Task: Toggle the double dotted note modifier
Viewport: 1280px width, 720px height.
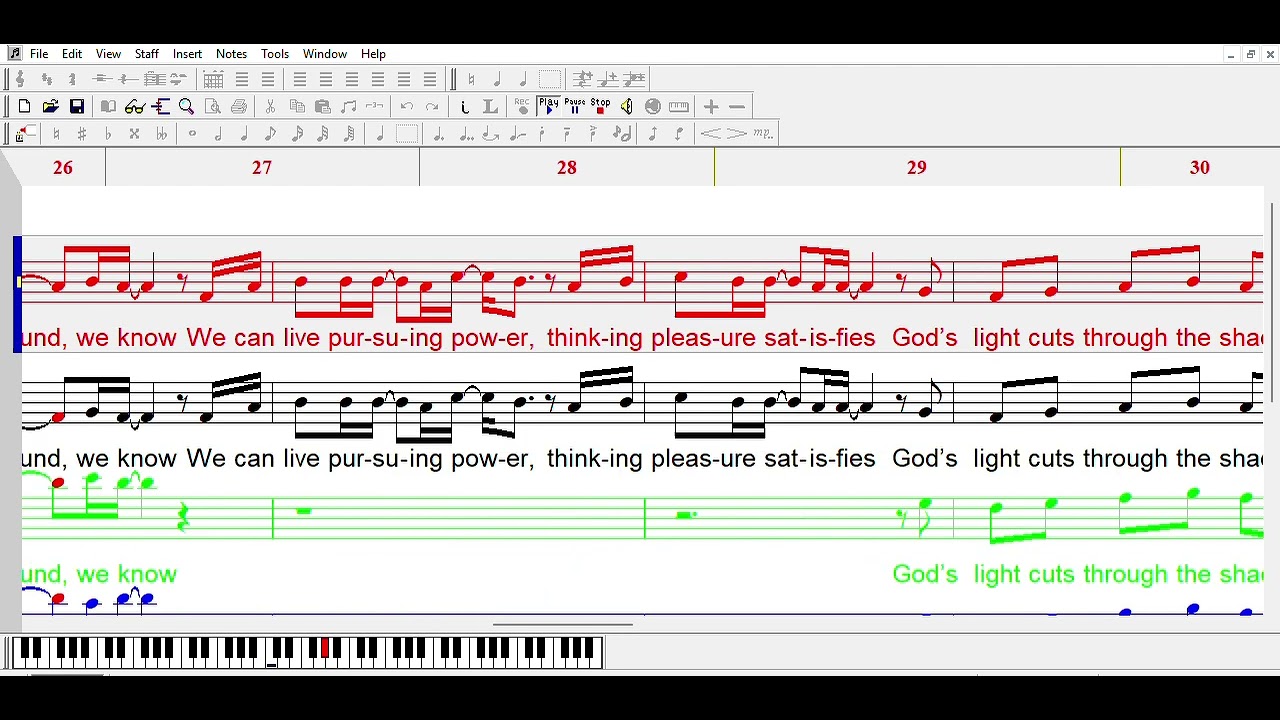Action: 466,134
